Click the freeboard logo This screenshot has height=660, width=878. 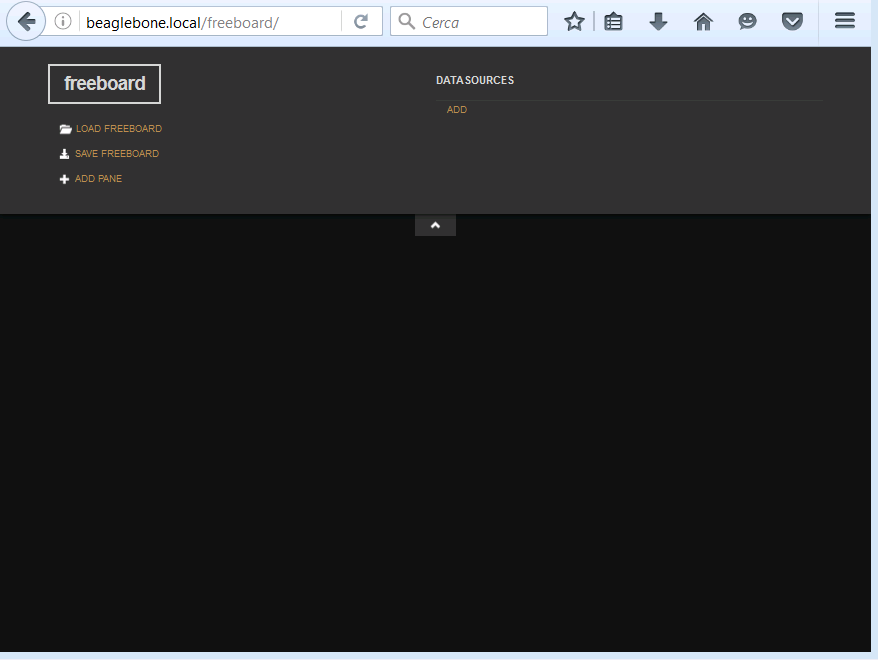[104, 84]
